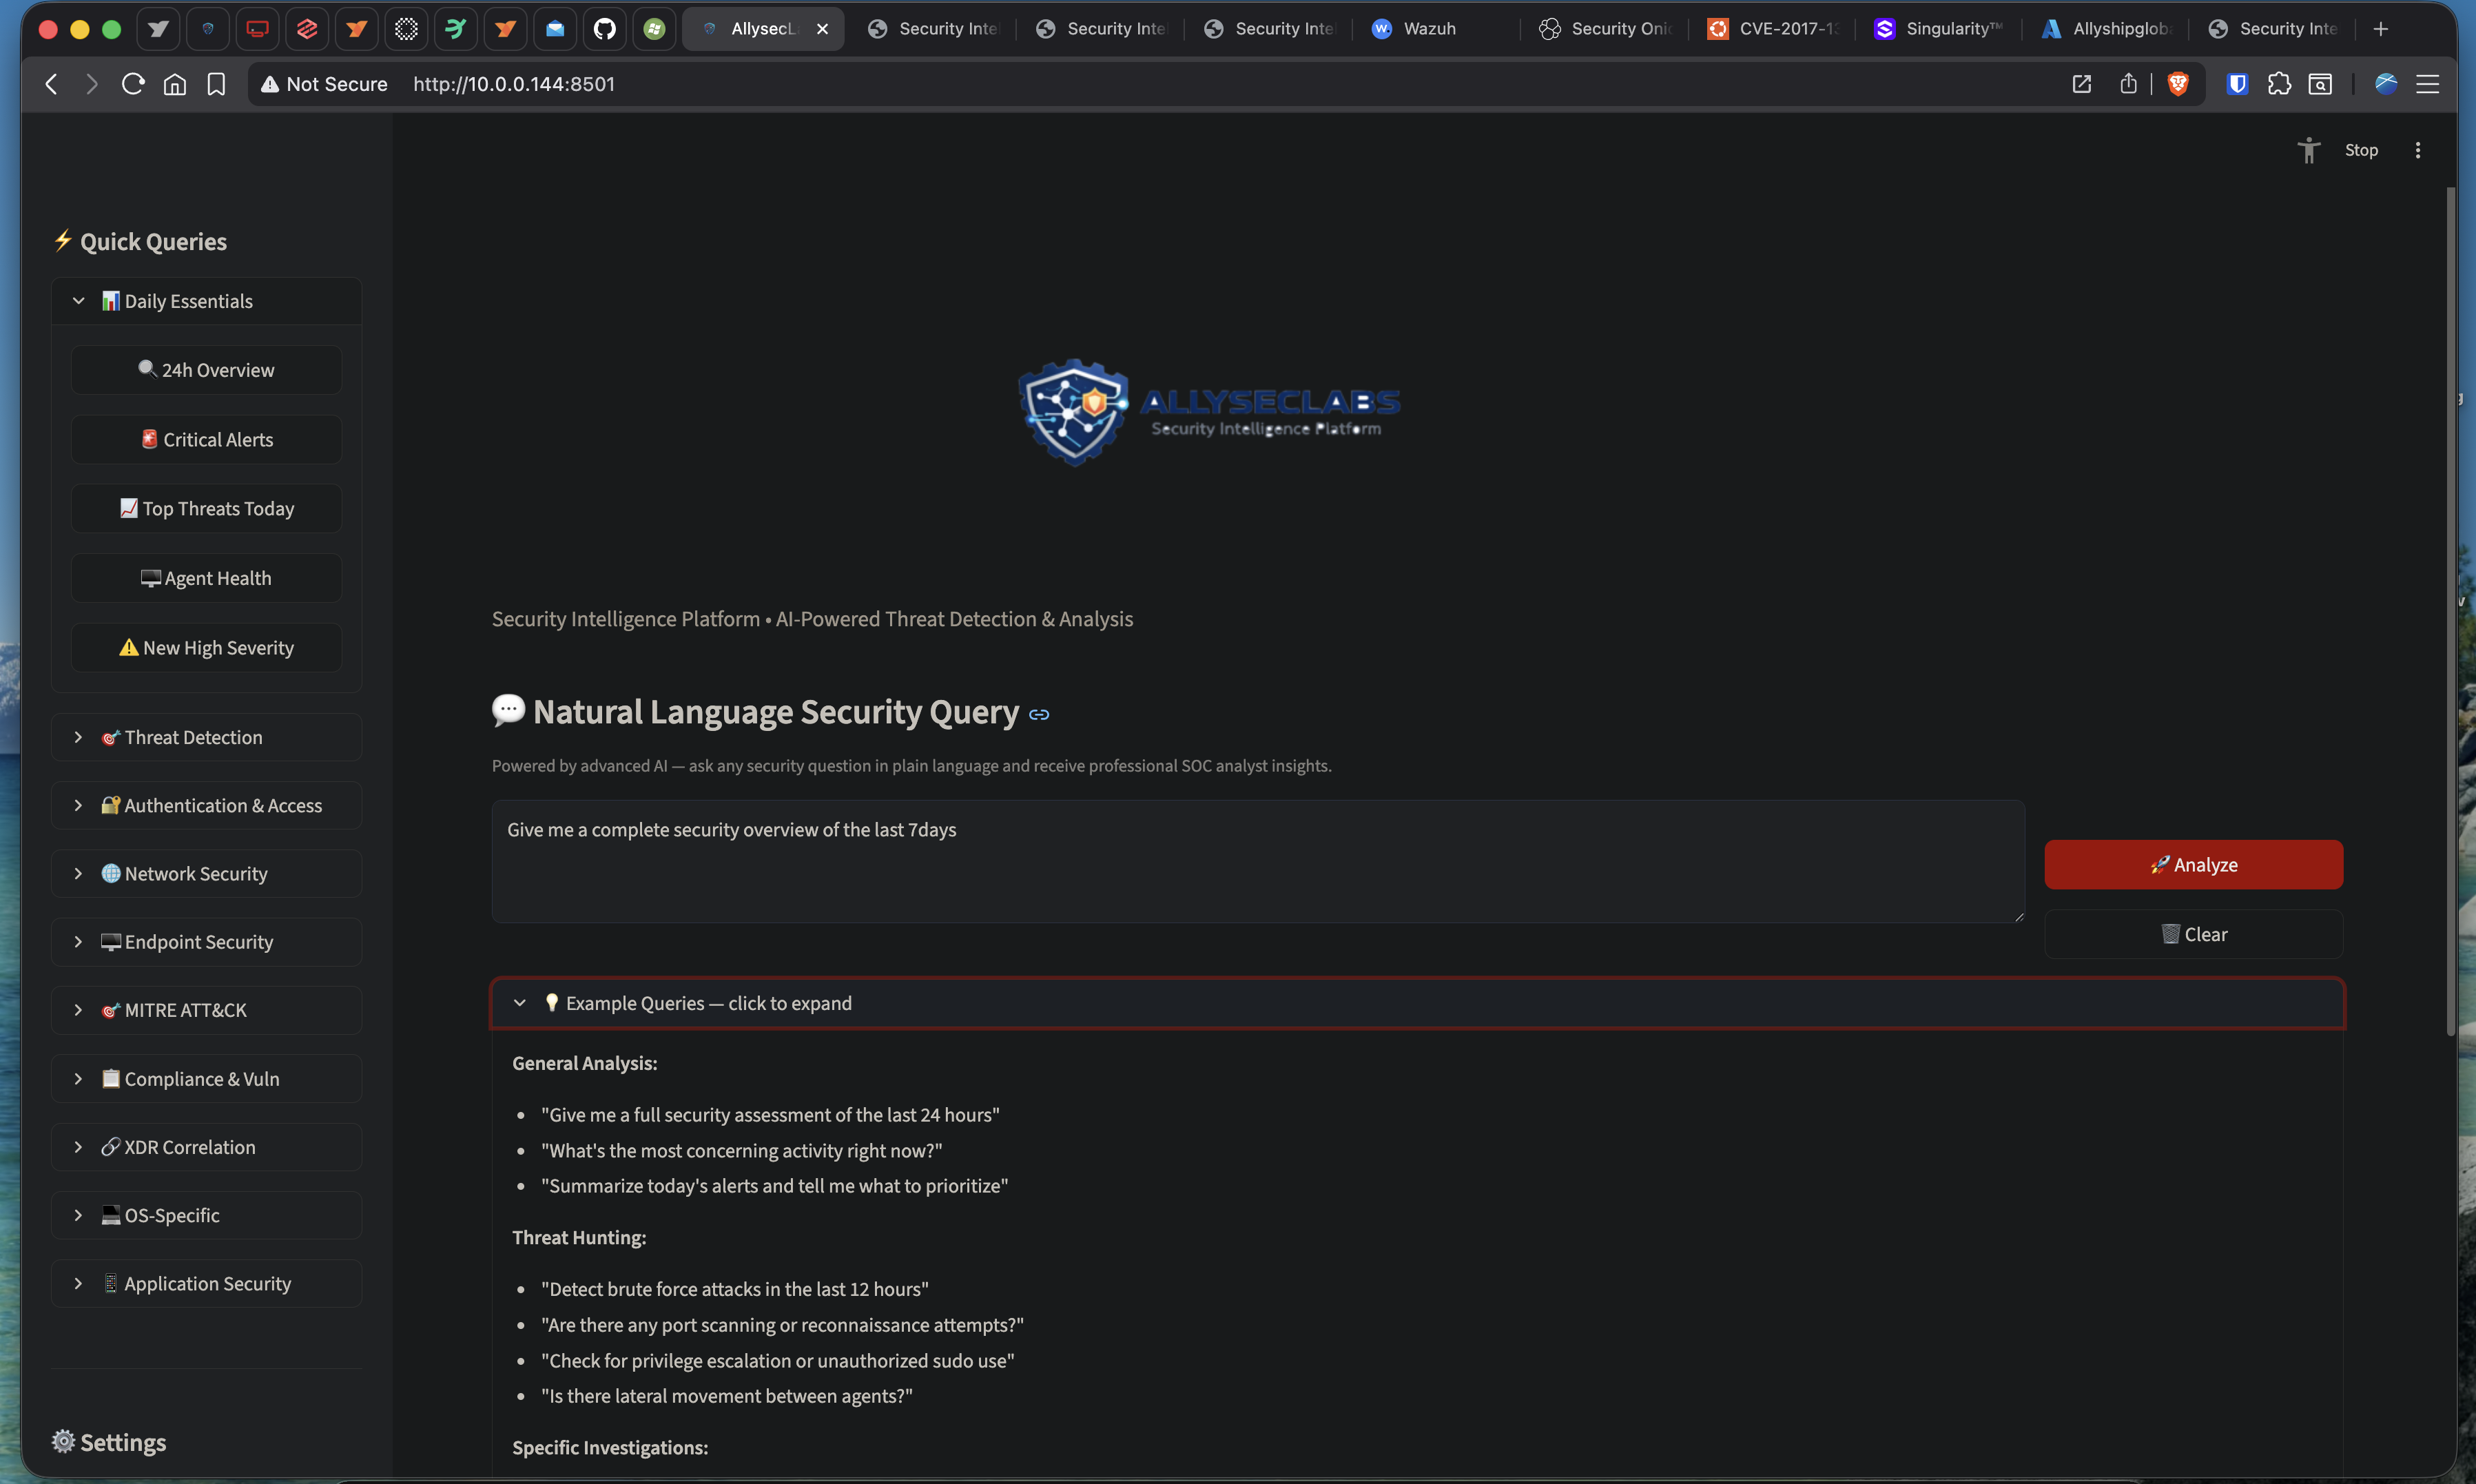Expand the XDR Correlation section
2476x1484 pixels.
click(x=207, y=1147)
